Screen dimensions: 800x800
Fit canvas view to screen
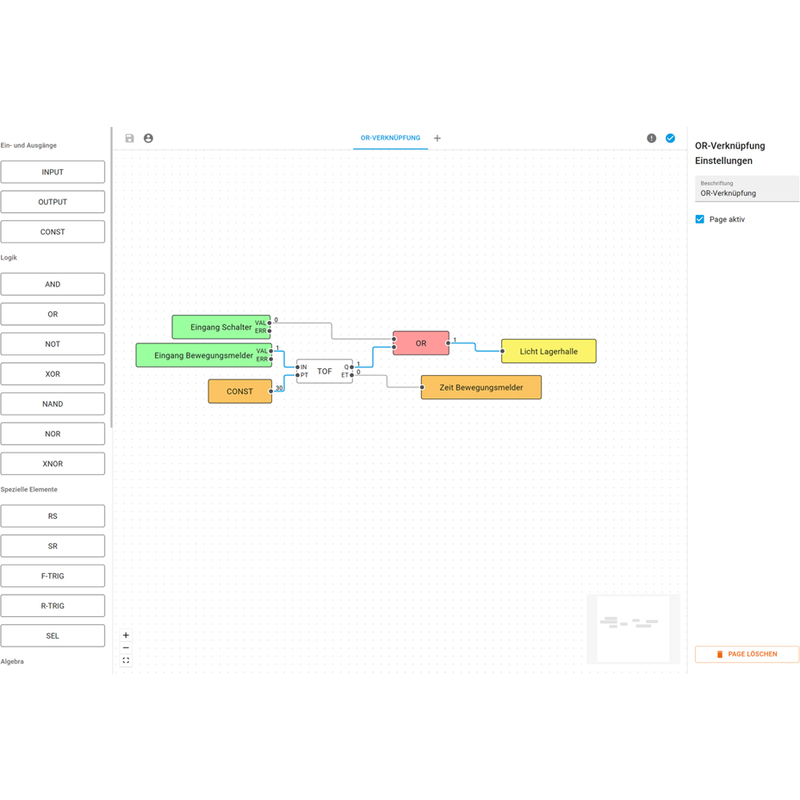(126, 661)
